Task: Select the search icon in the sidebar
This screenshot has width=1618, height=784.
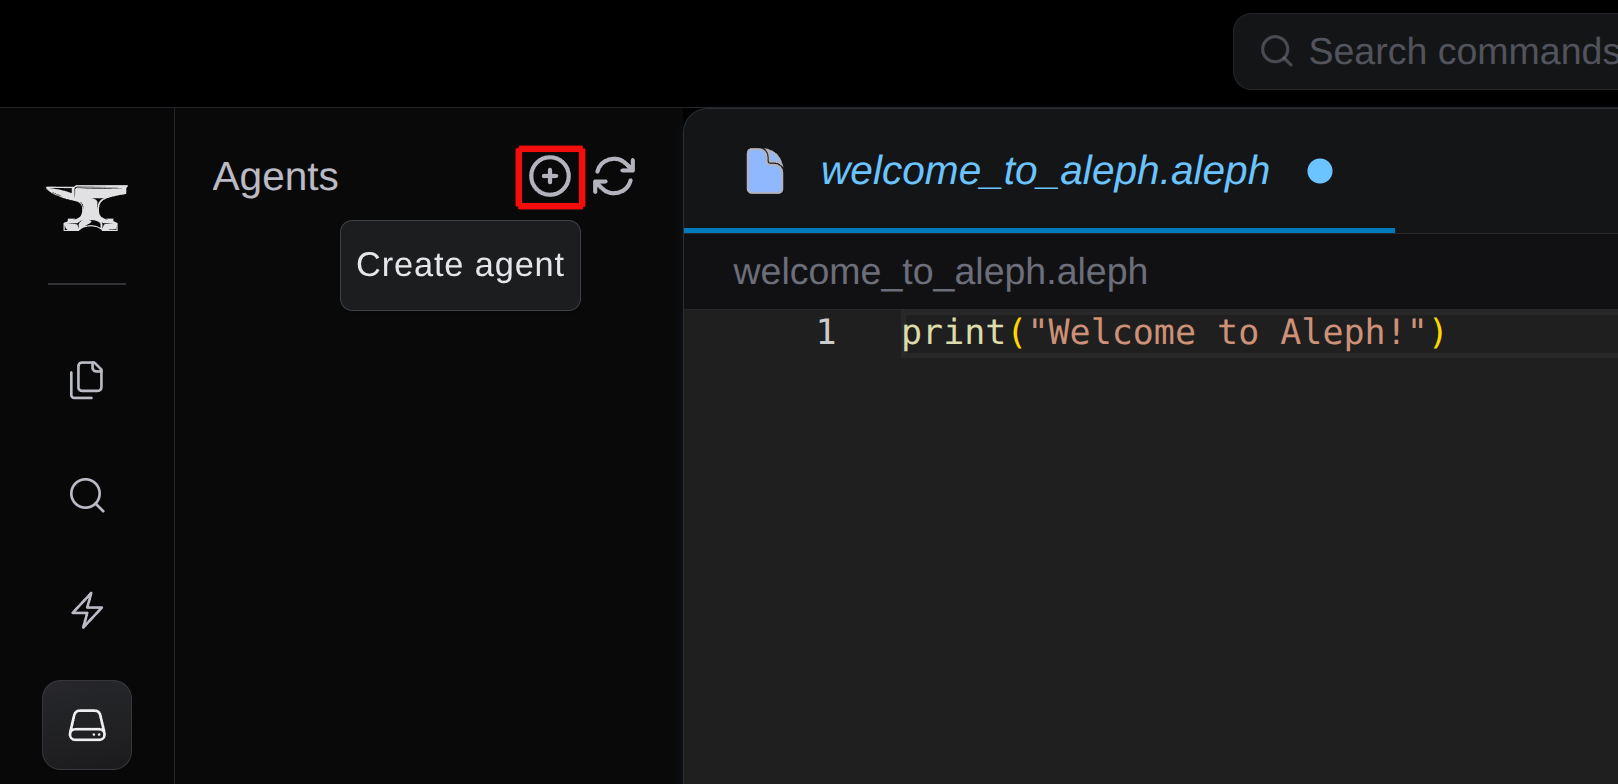Action: click(87, 495)
